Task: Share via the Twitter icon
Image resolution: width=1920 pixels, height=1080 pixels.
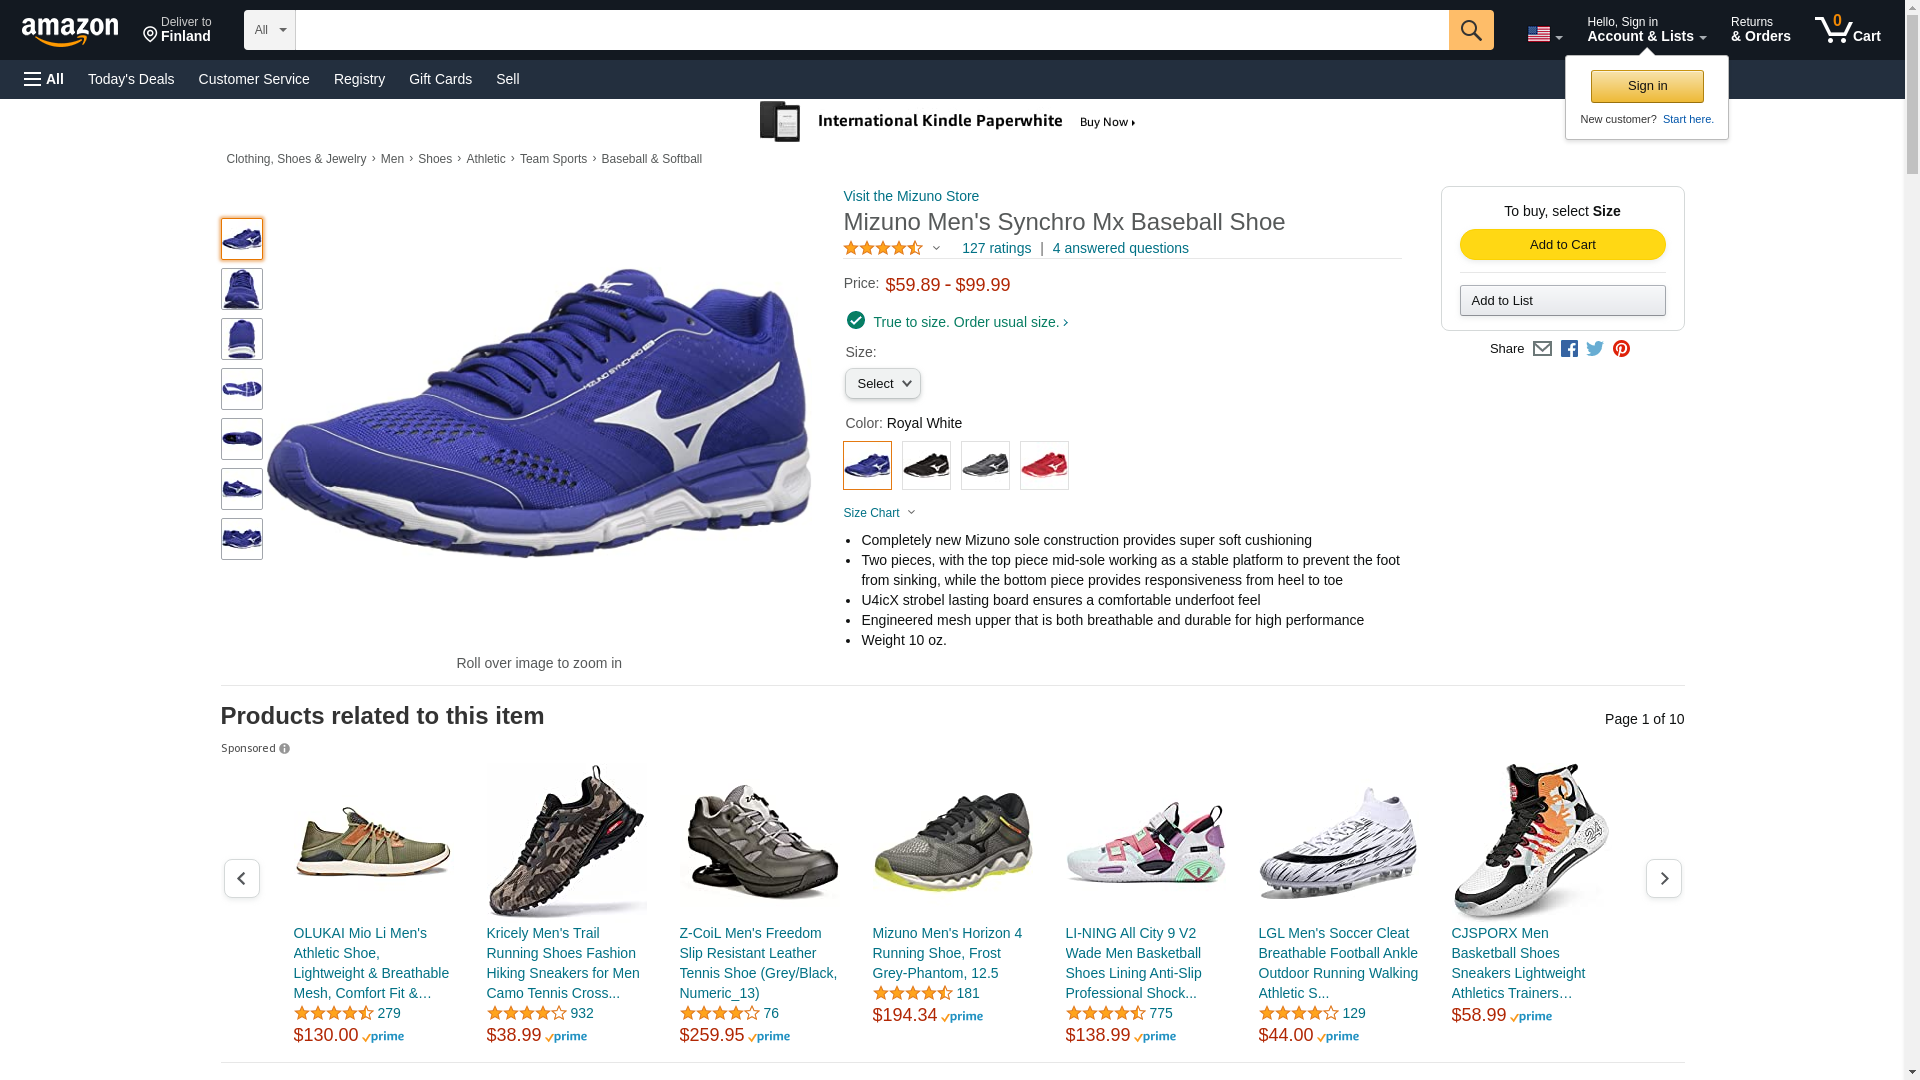Action: [x=1595, y=349]
